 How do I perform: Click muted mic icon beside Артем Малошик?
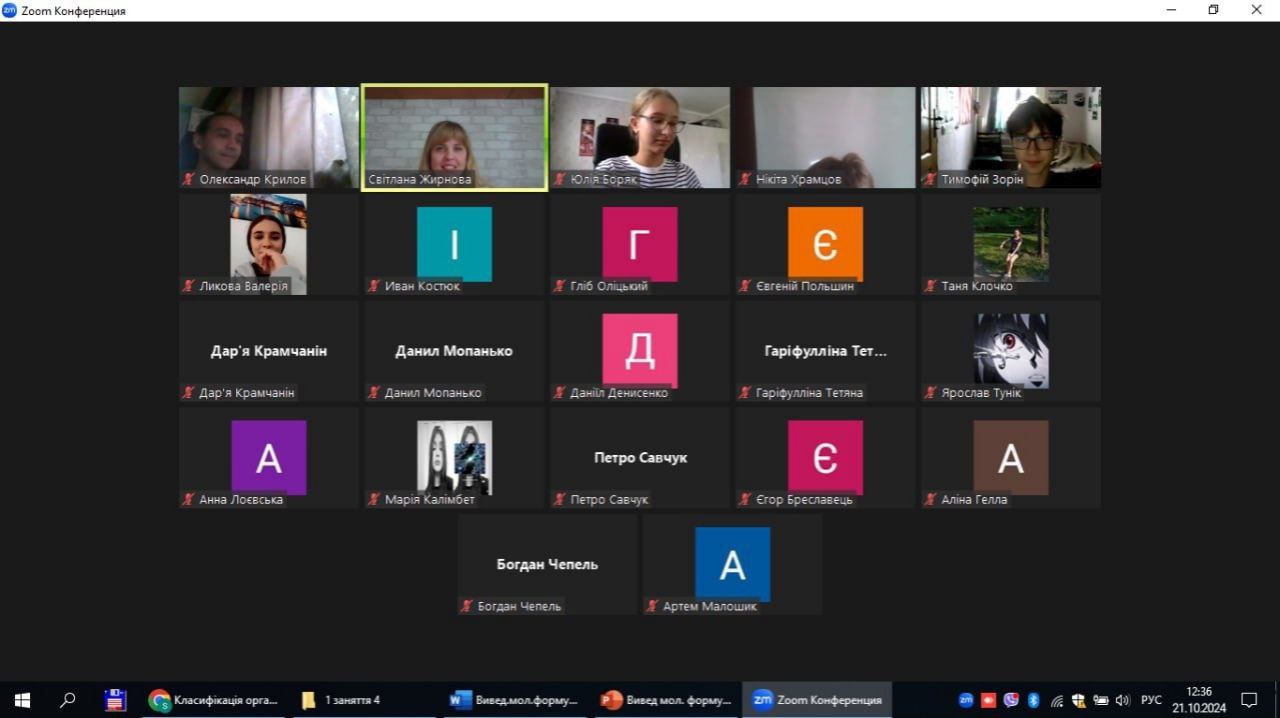652,606
